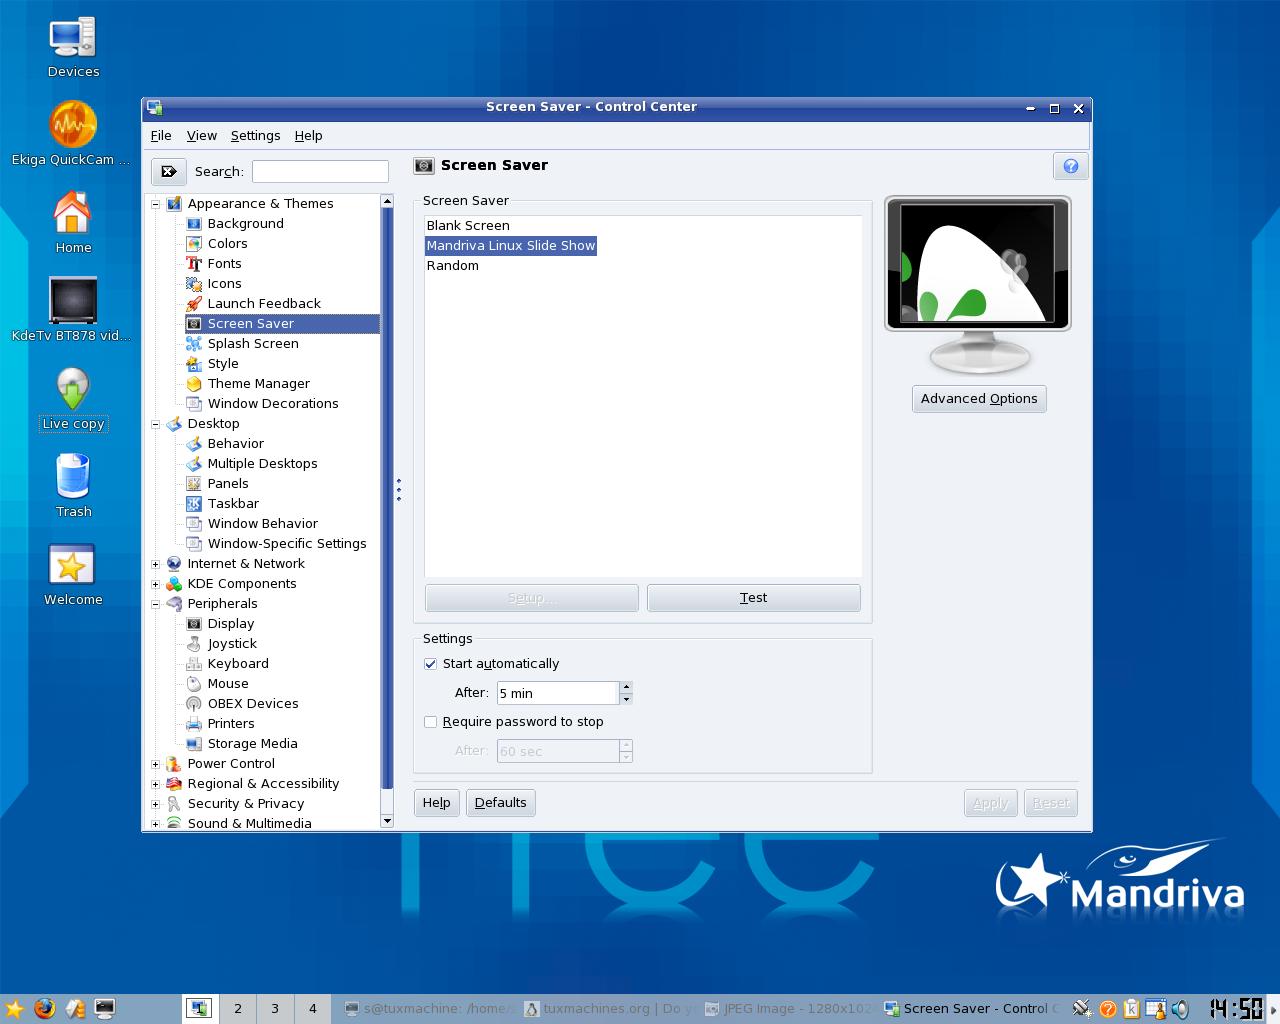Click the Help button at bottom

[436, 802]
